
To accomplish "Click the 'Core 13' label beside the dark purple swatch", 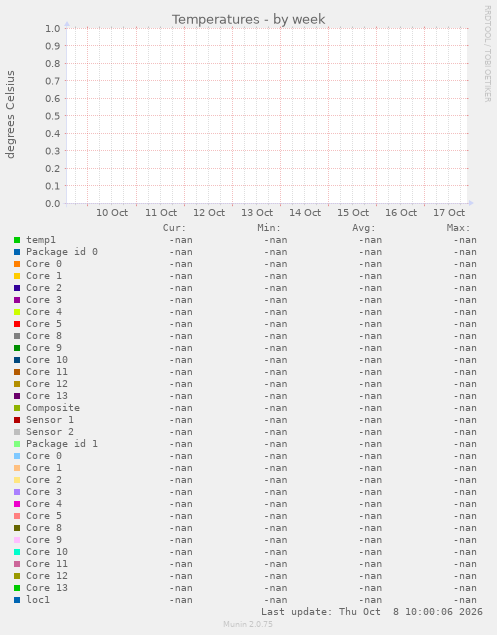I will (47, 396).
